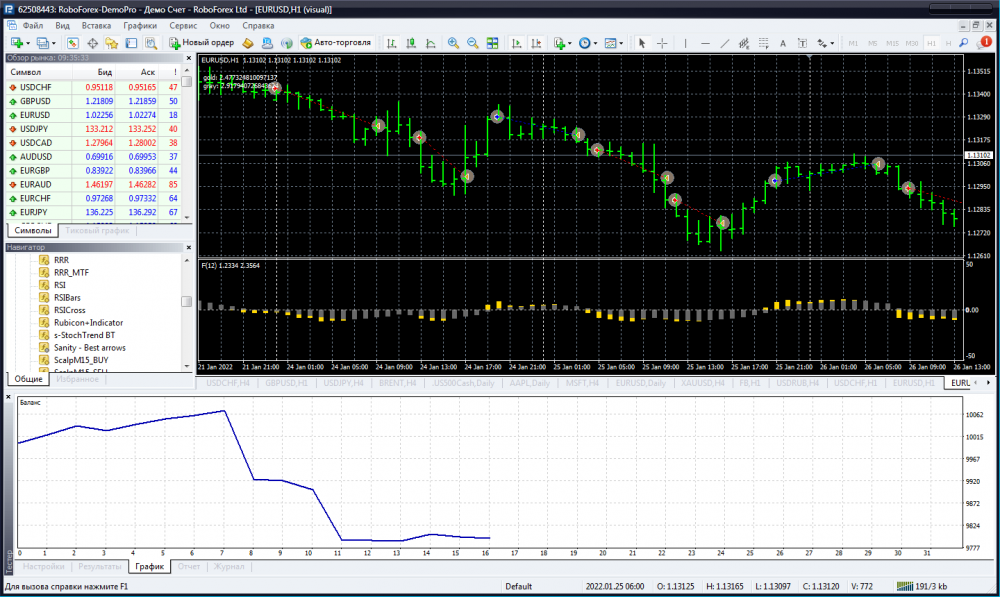Open the New Chart toolbar icon

(x=17, y=43)
